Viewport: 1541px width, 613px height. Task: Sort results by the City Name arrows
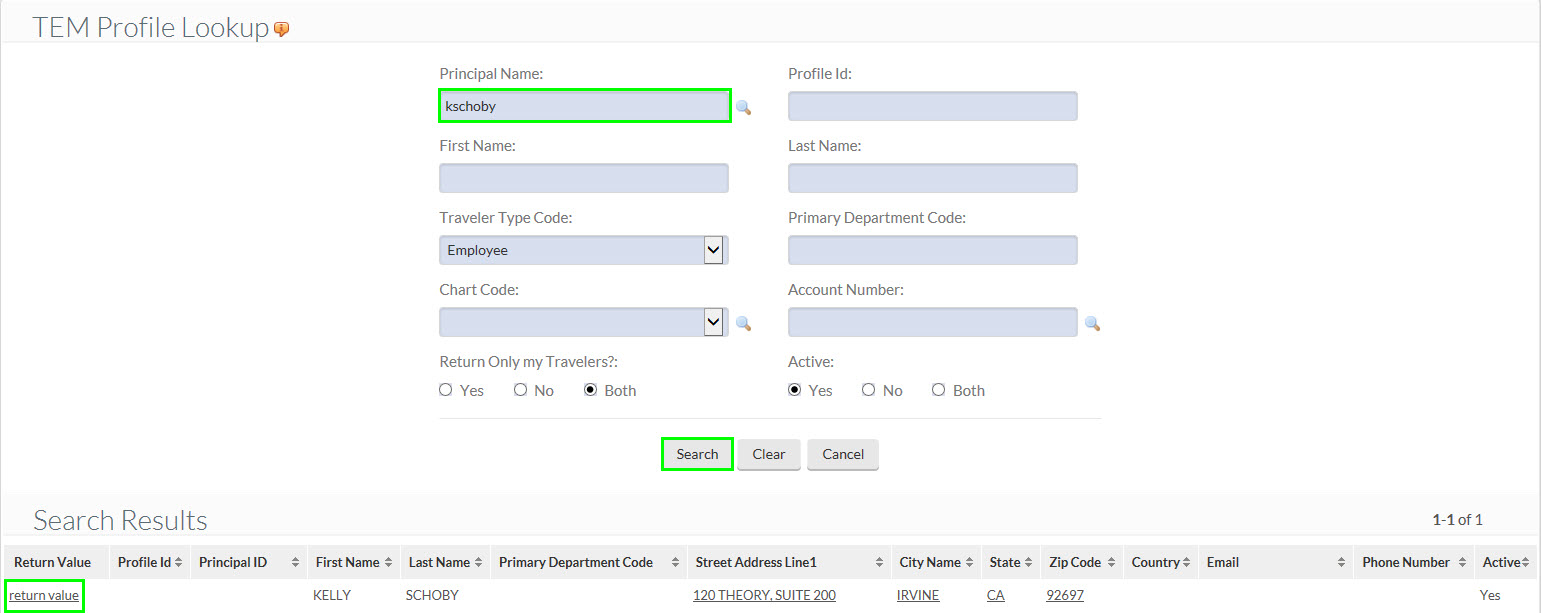[969, 563]
